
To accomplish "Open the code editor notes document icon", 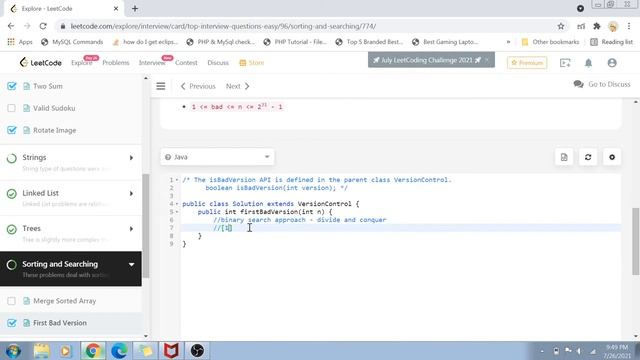I will [x=564, y=157].
